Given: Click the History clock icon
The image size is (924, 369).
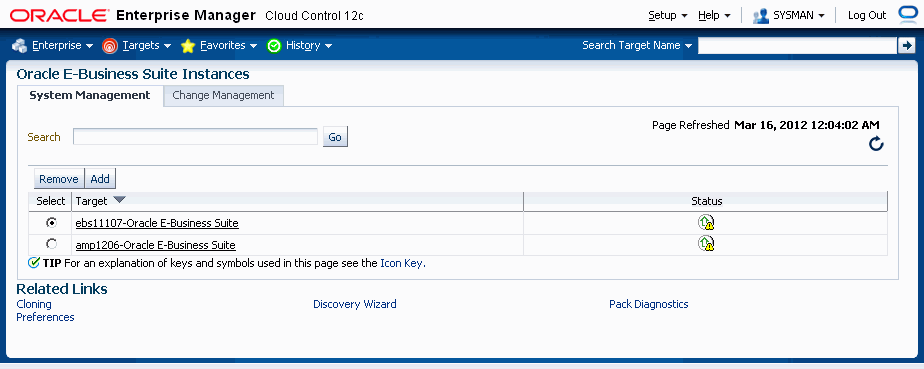Looking at the screenshot, I should click(x=274, y=45).
